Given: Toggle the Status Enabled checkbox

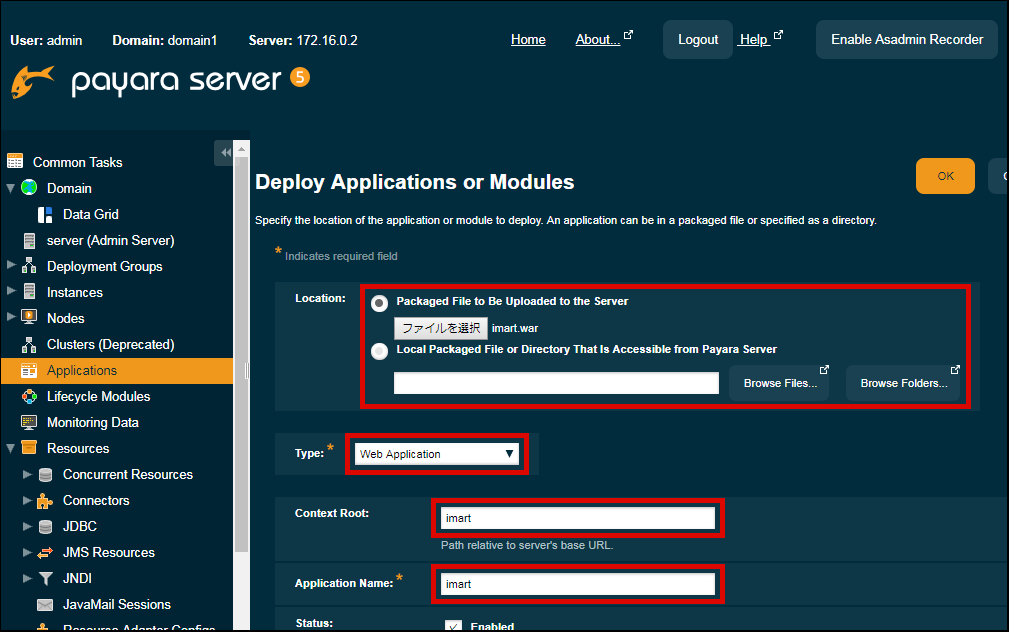Looking at the screenshot, I should click(453, 626).
